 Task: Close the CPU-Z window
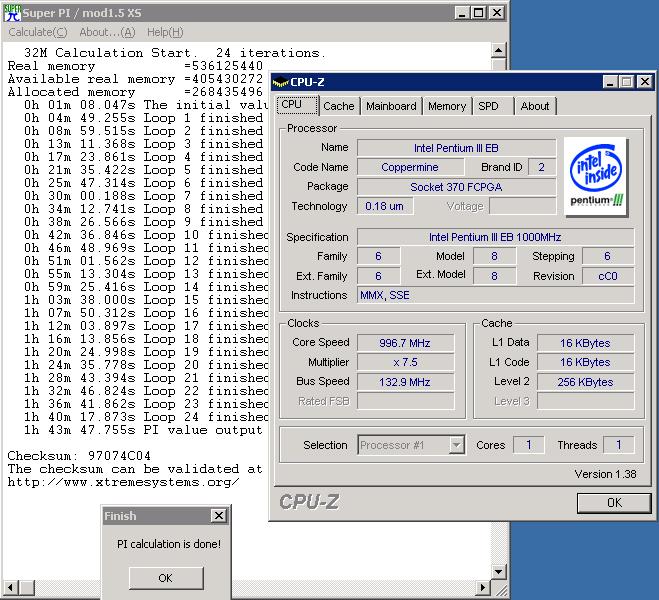645,82
